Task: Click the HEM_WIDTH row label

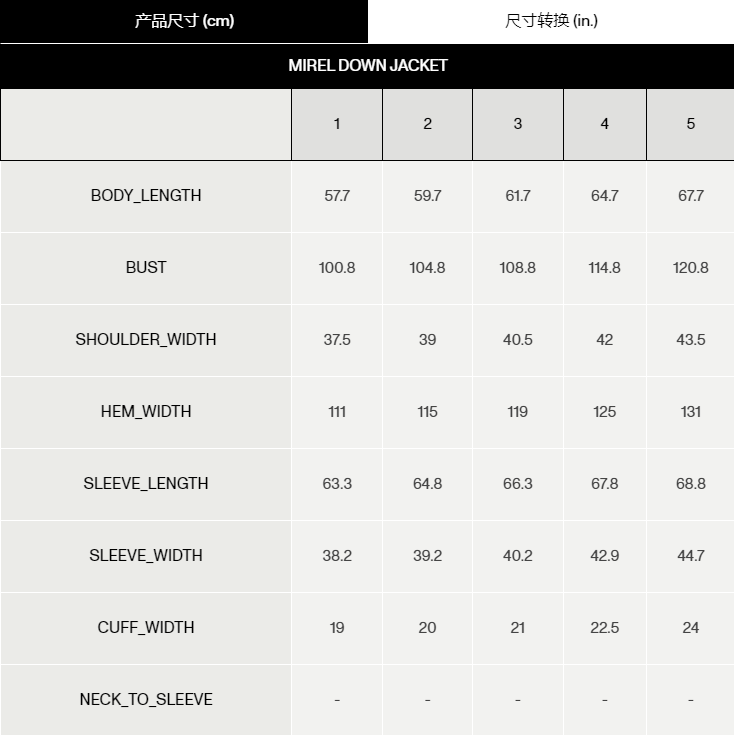Action: click(146, 412)
